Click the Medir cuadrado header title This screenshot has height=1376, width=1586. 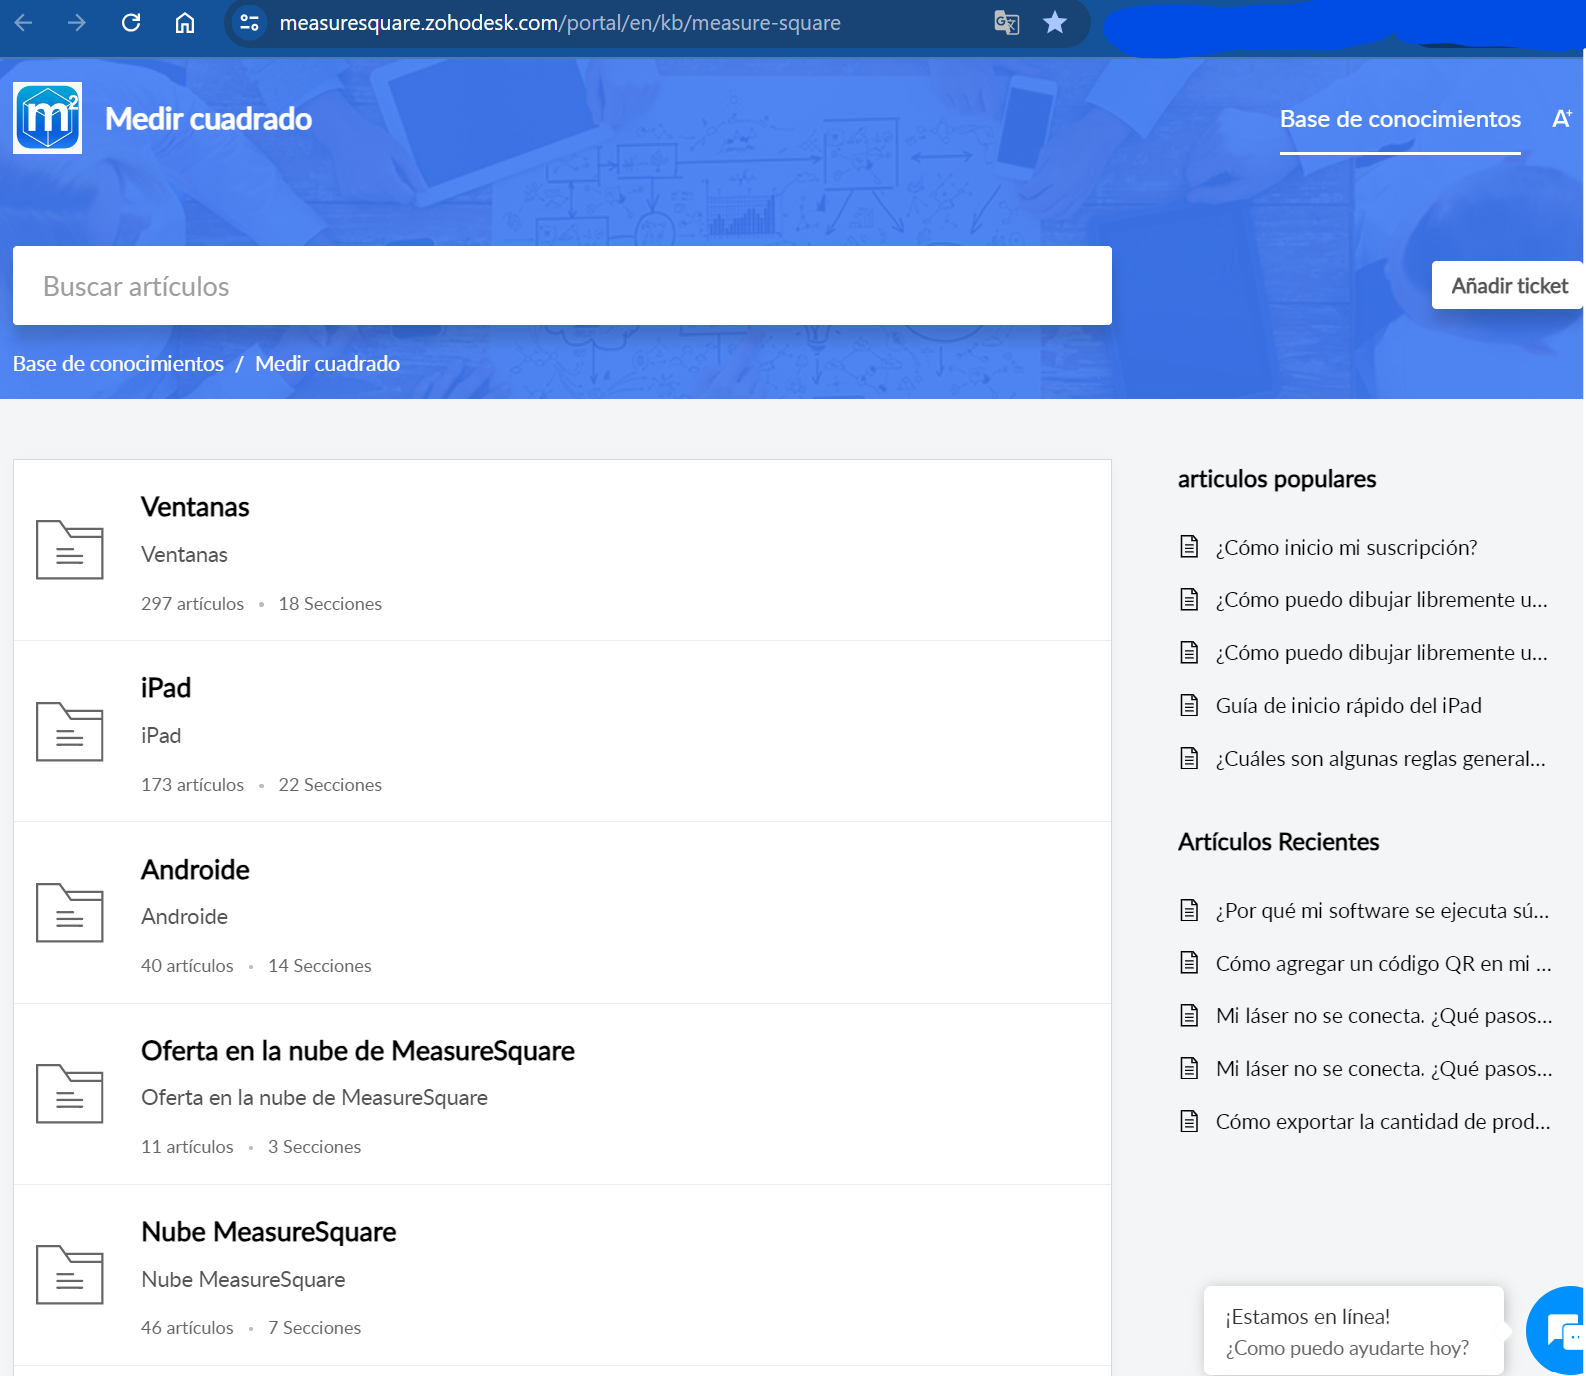(x=209, y=119)
